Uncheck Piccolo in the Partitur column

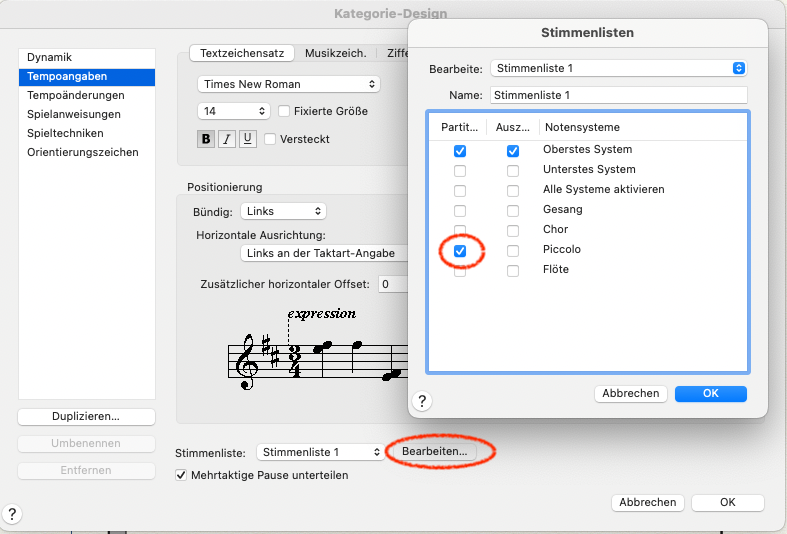tap(460, 250)
